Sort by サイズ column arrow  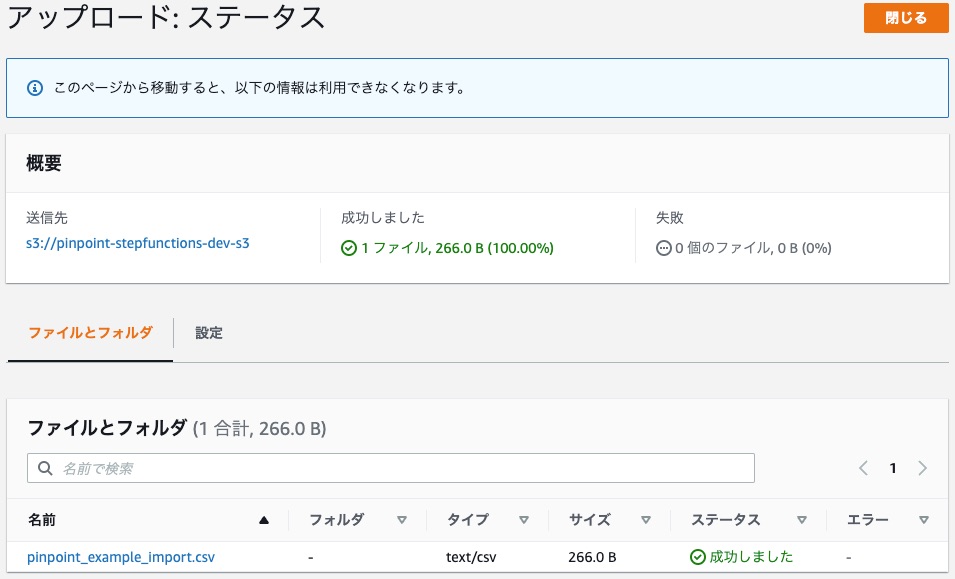pyautogui.click(x=646, y=520)
